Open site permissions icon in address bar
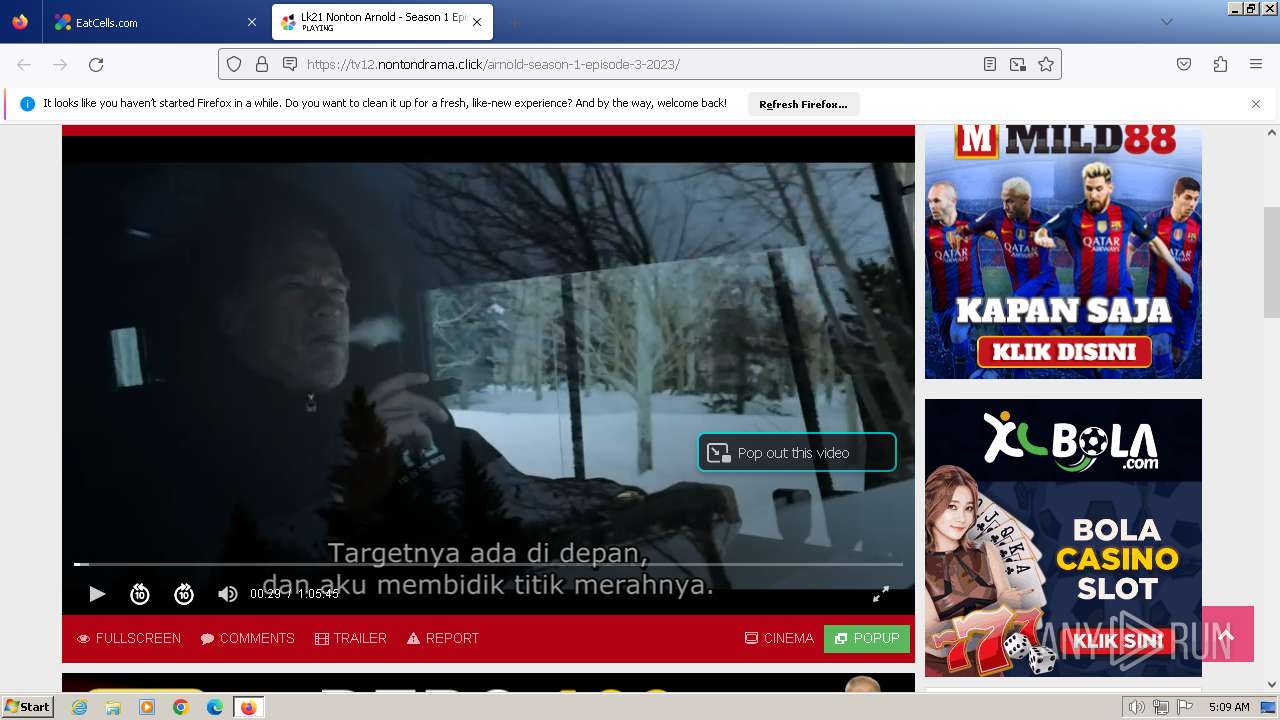This screenshot has height=720, width=1280. click(x=290, y=64)
